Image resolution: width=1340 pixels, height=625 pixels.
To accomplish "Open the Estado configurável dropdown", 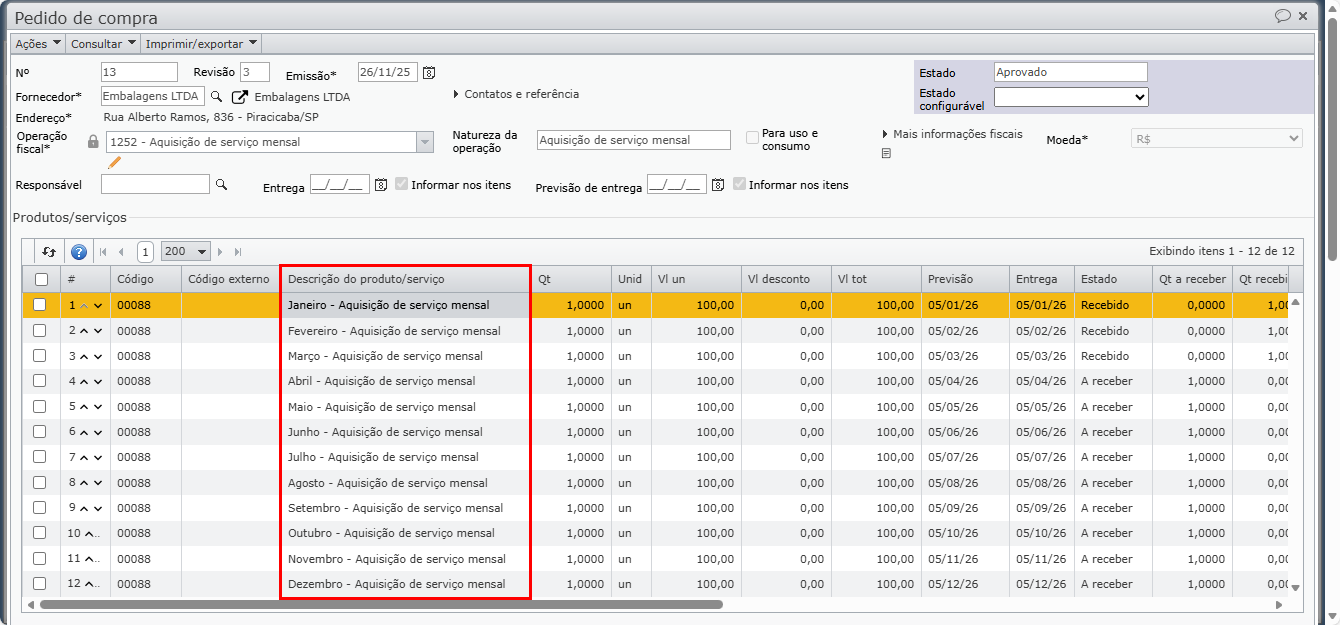I will point(1071,97).
